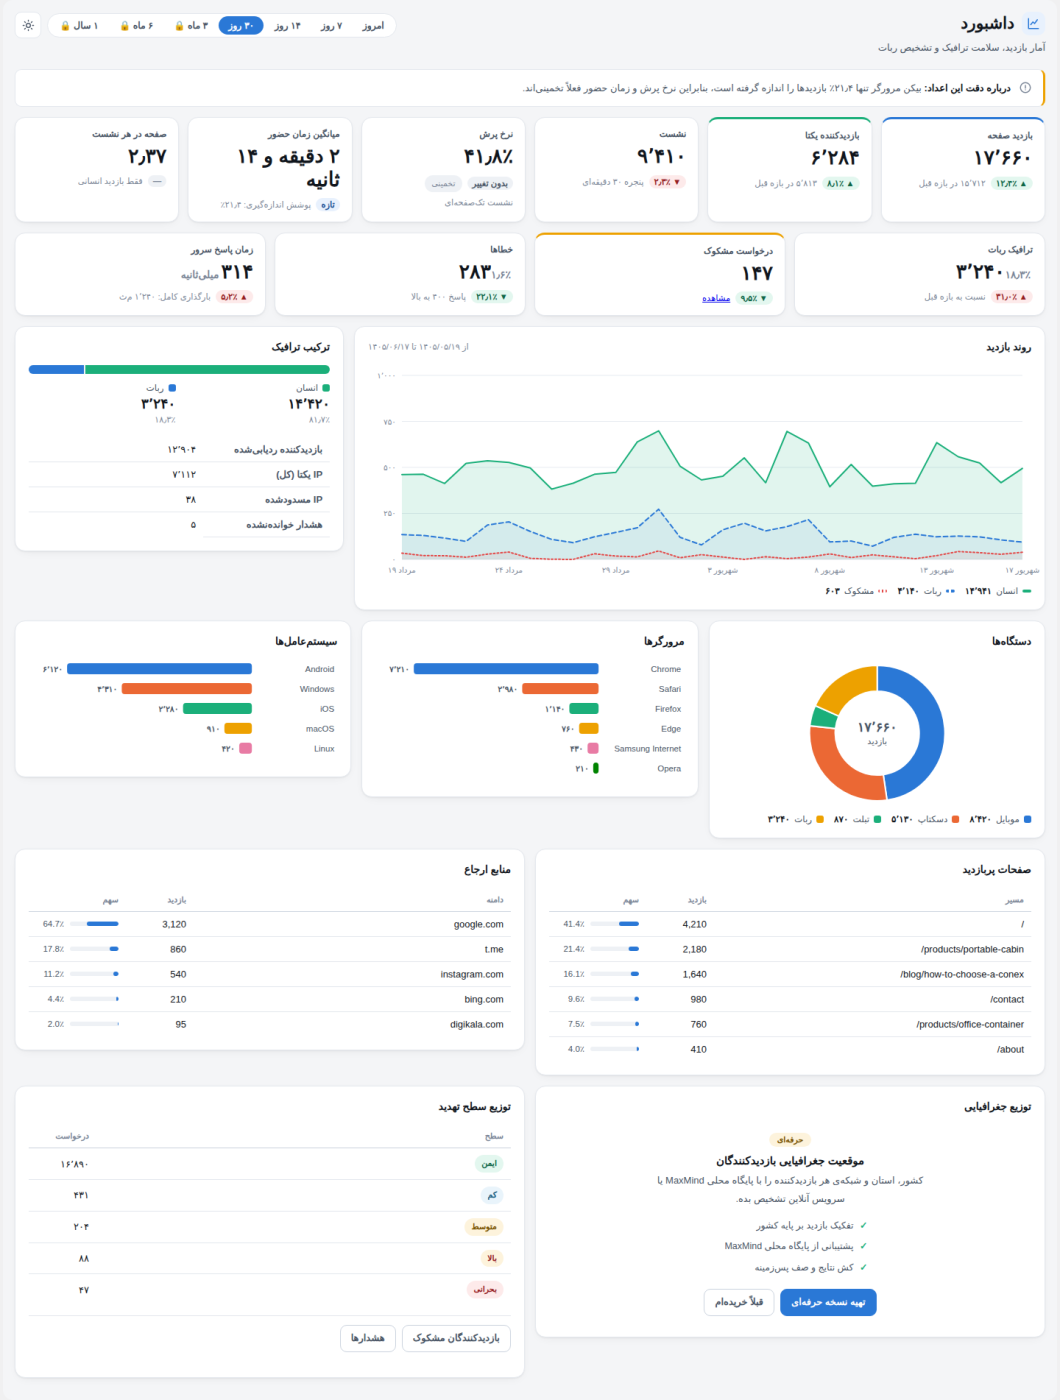Viewport: 1060px width, 1400px height.
Task: Click the «instagram.com» referrer row
Action: 270,974
